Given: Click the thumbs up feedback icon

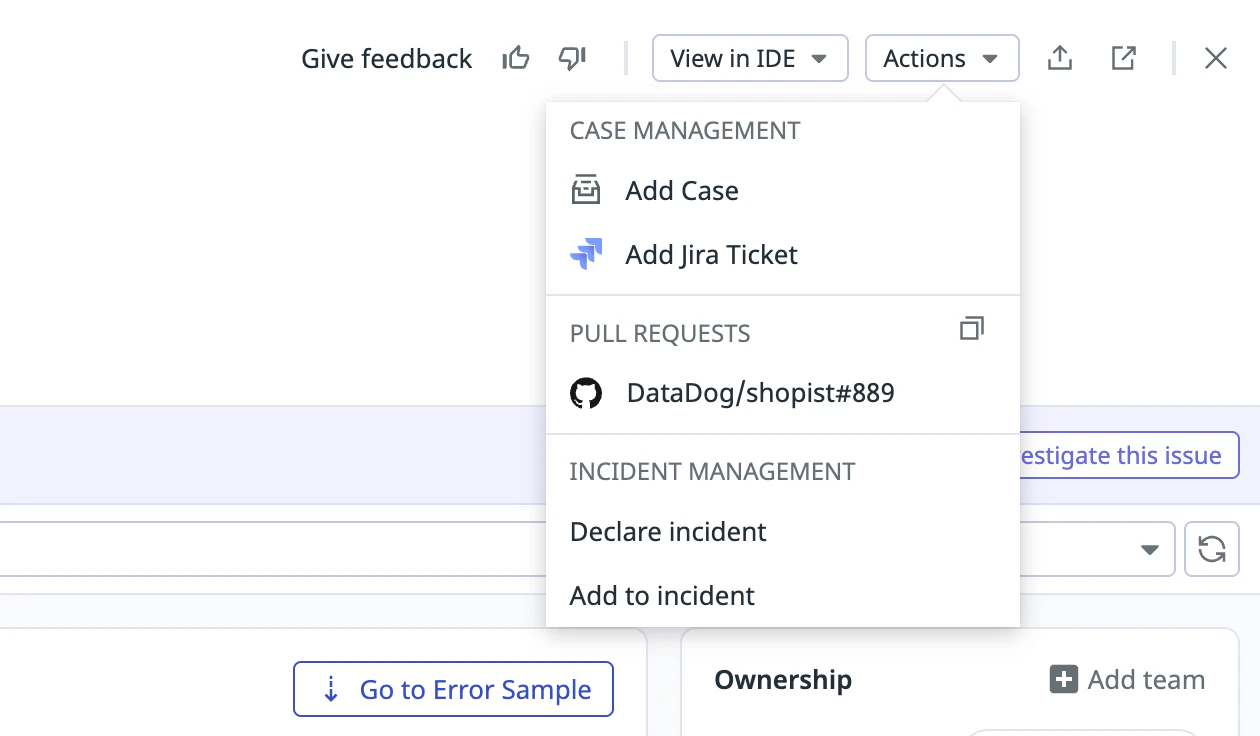Looking at the screenshot, I should [x=516, y=59].
